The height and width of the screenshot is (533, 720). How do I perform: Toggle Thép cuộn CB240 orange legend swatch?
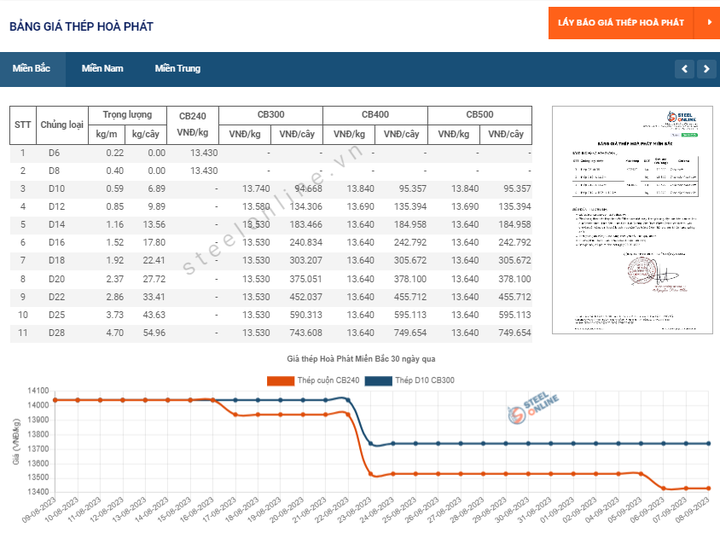tap(281, 381)
